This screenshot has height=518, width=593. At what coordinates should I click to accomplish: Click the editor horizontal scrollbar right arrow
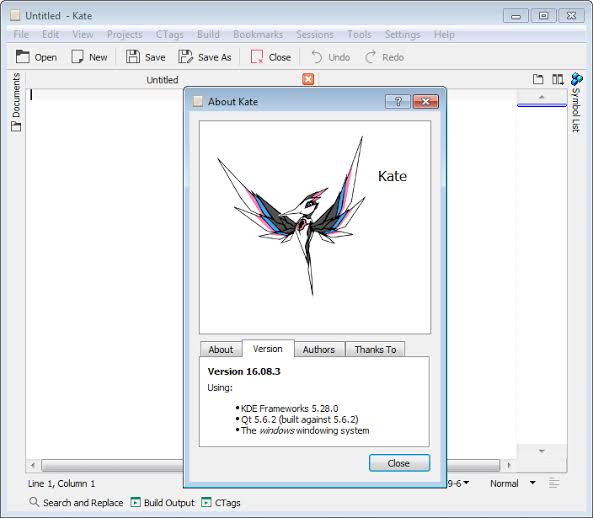point(508,465)
